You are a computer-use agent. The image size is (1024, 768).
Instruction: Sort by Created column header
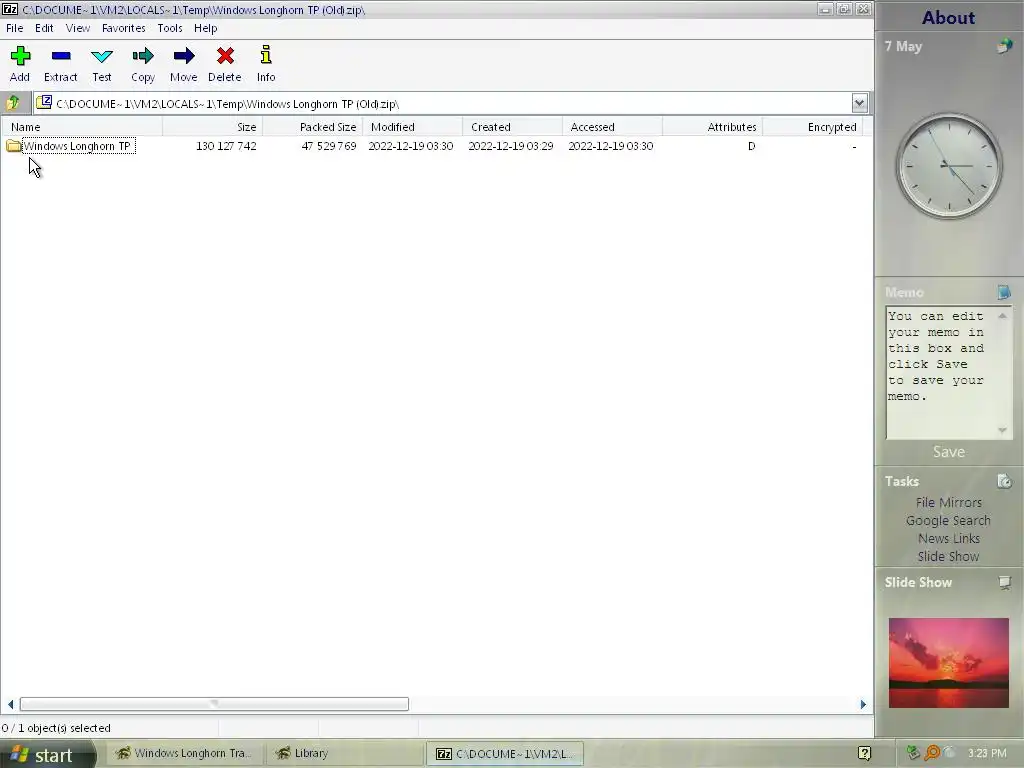[x=512, y=127]
